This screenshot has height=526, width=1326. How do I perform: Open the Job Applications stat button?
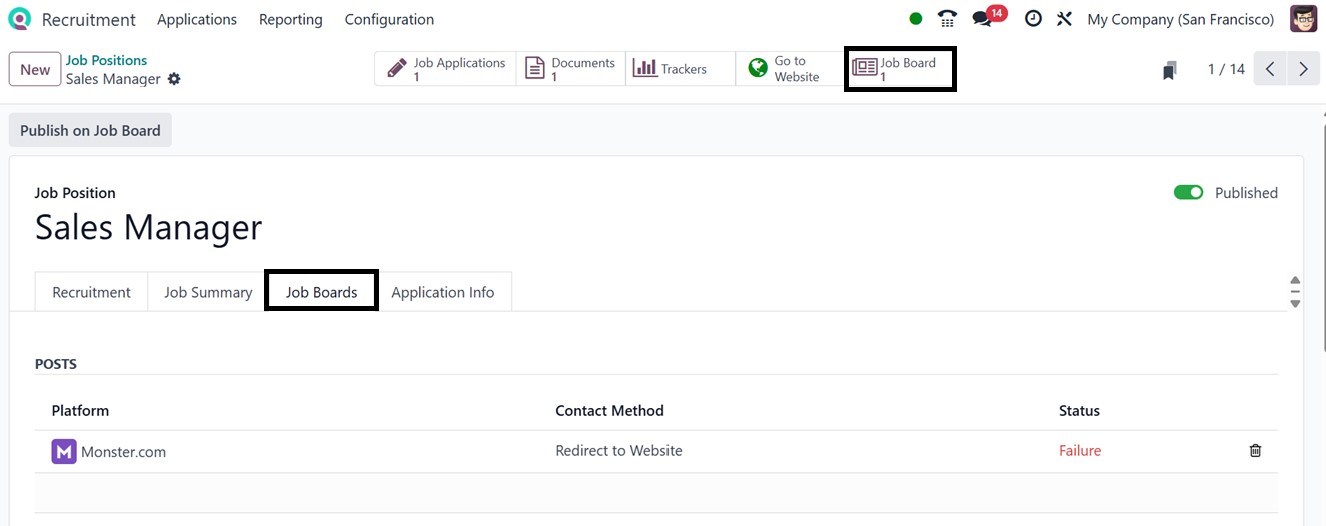[x=446, y=69]
